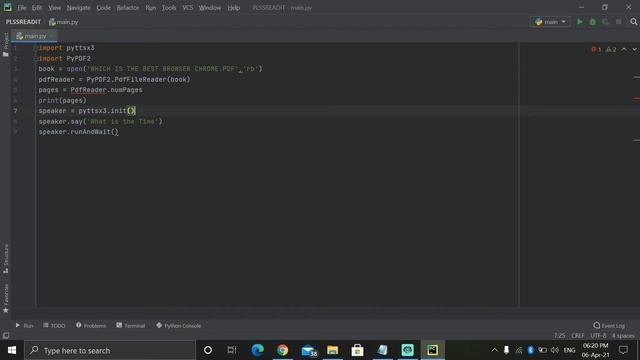Screen dimensions: 640x360
Task: Change 4 spaces indent setting
Action: (623, 336)
